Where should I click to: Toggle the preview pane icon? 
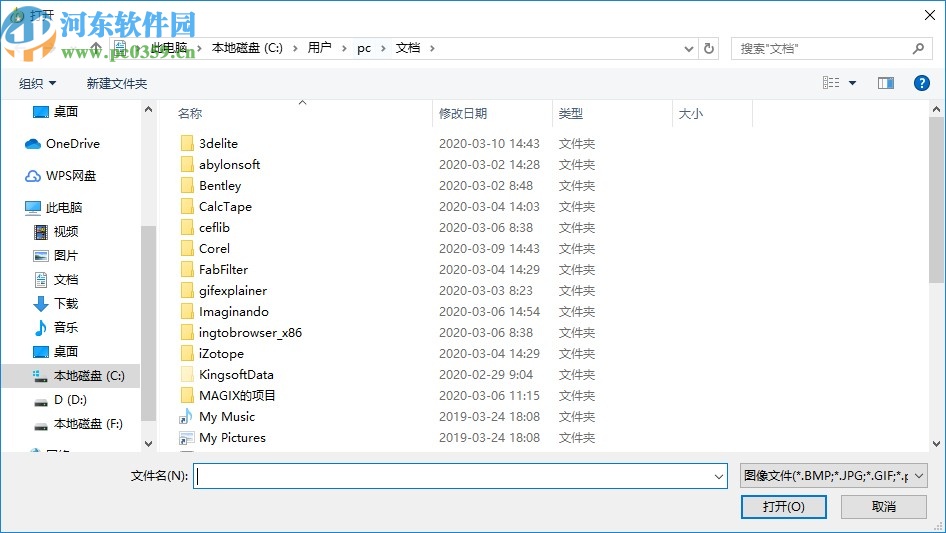tap(886, 83)
